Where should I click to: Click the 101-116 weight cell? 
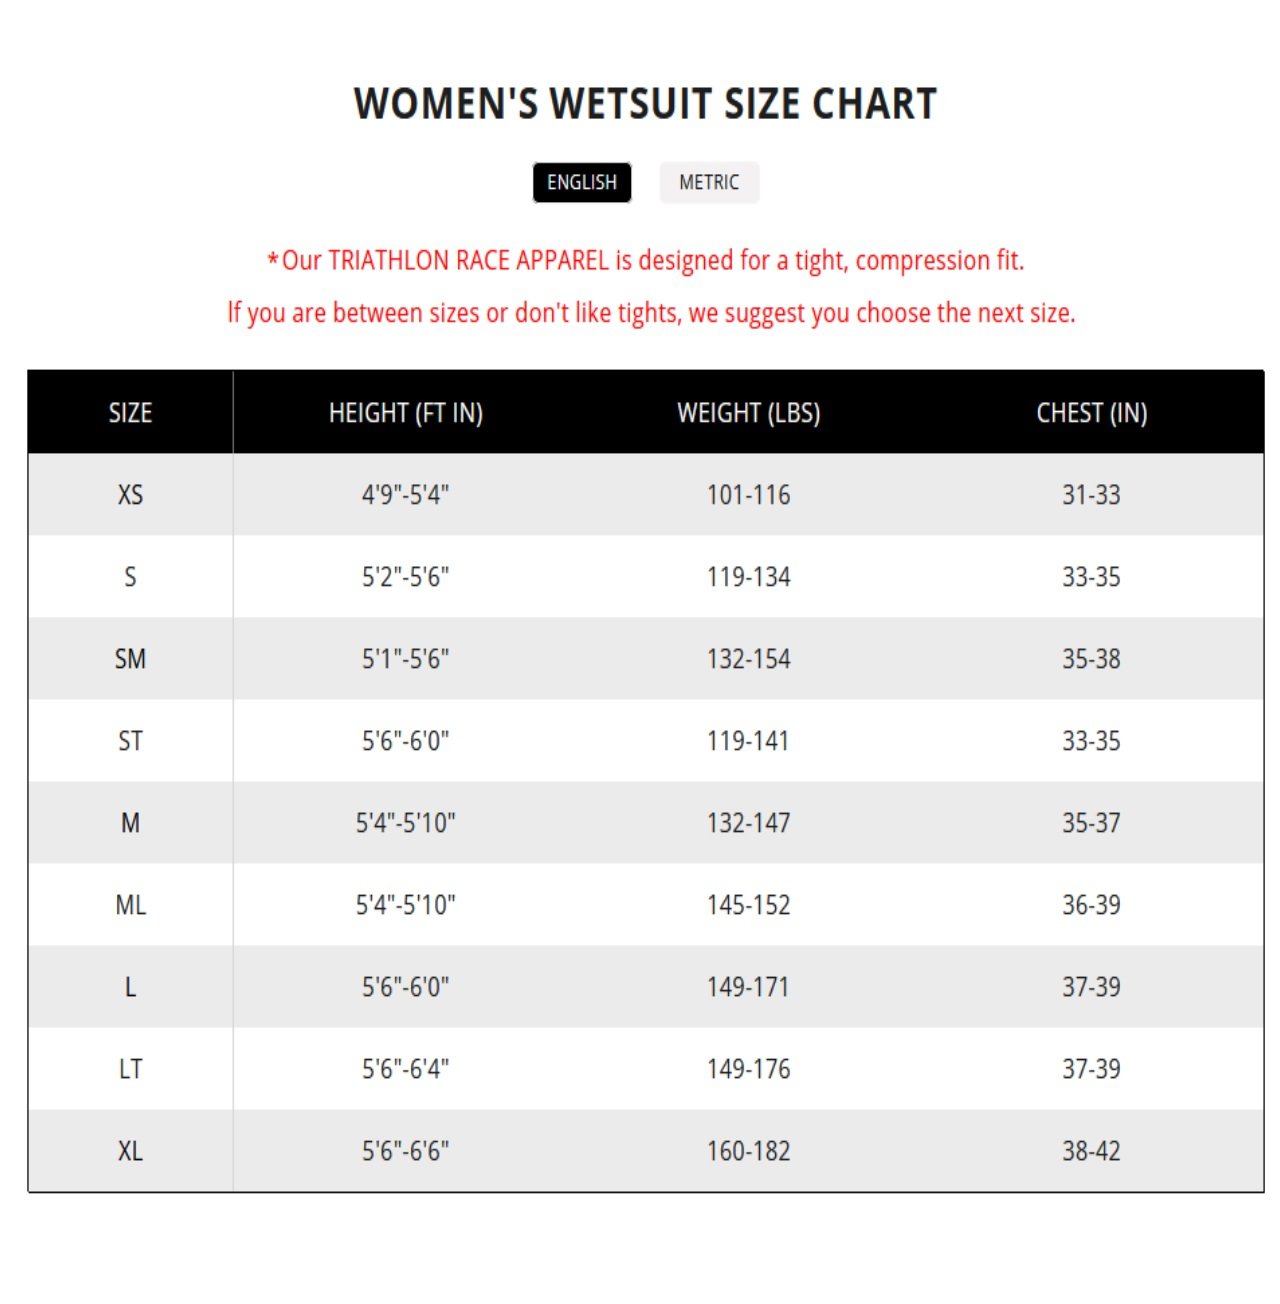(748, 495)
